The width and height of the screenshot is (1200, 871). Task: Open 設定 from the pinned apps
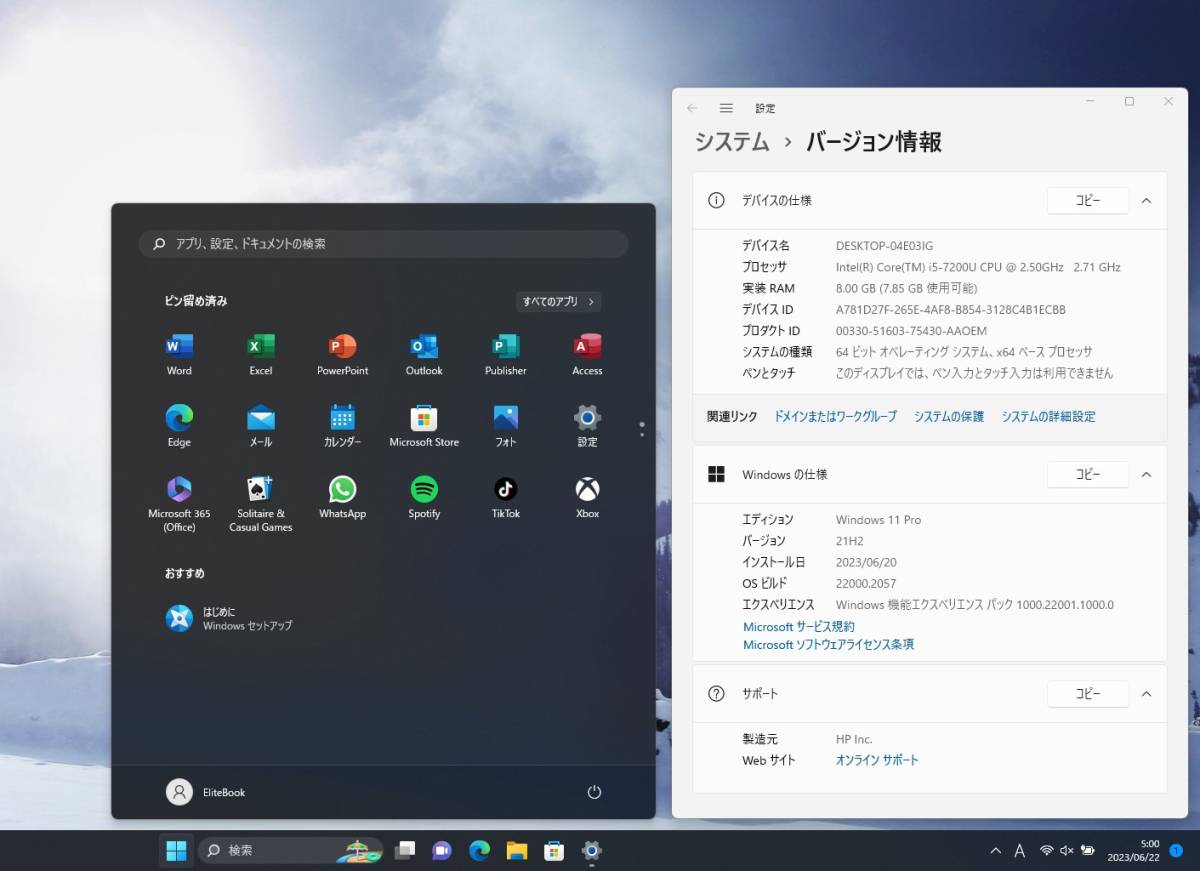(587, 426)
